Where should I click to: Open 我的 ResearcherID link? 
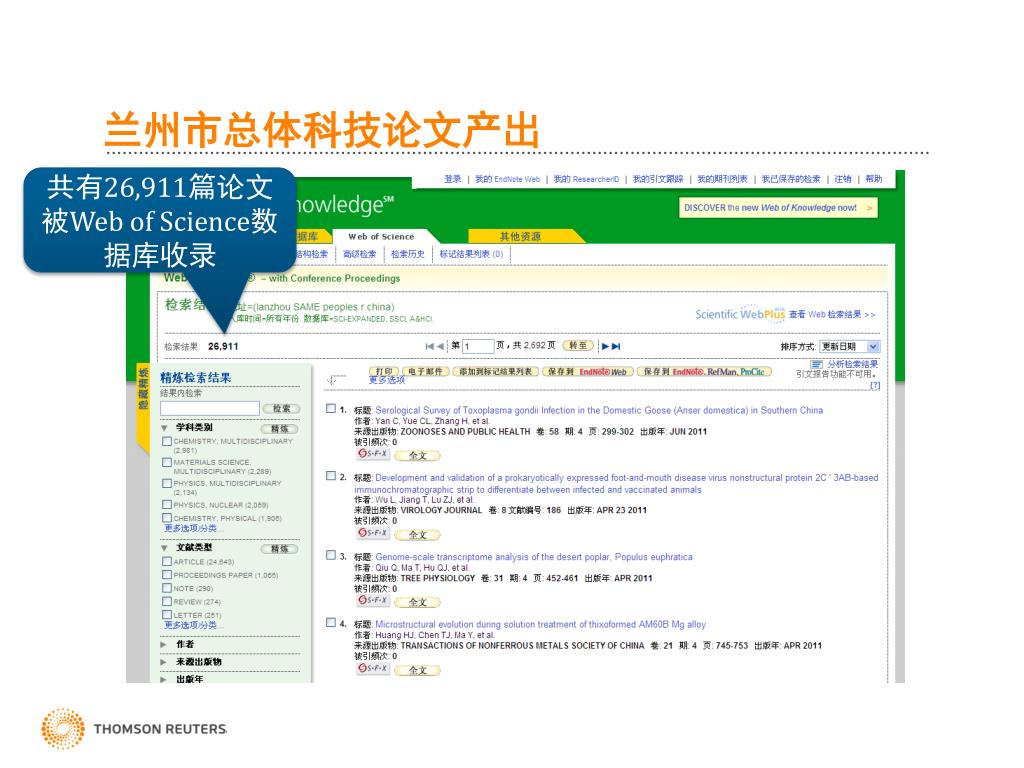[586, 179]
